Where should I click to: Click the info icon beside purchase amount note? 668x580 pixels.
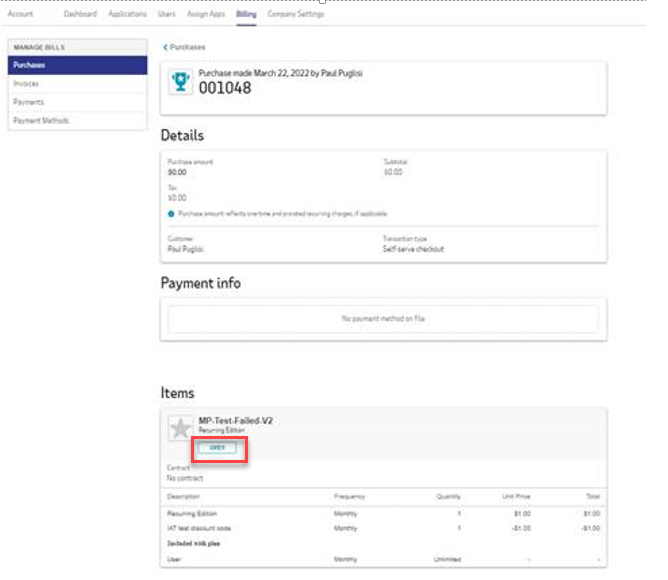(171, 213)
